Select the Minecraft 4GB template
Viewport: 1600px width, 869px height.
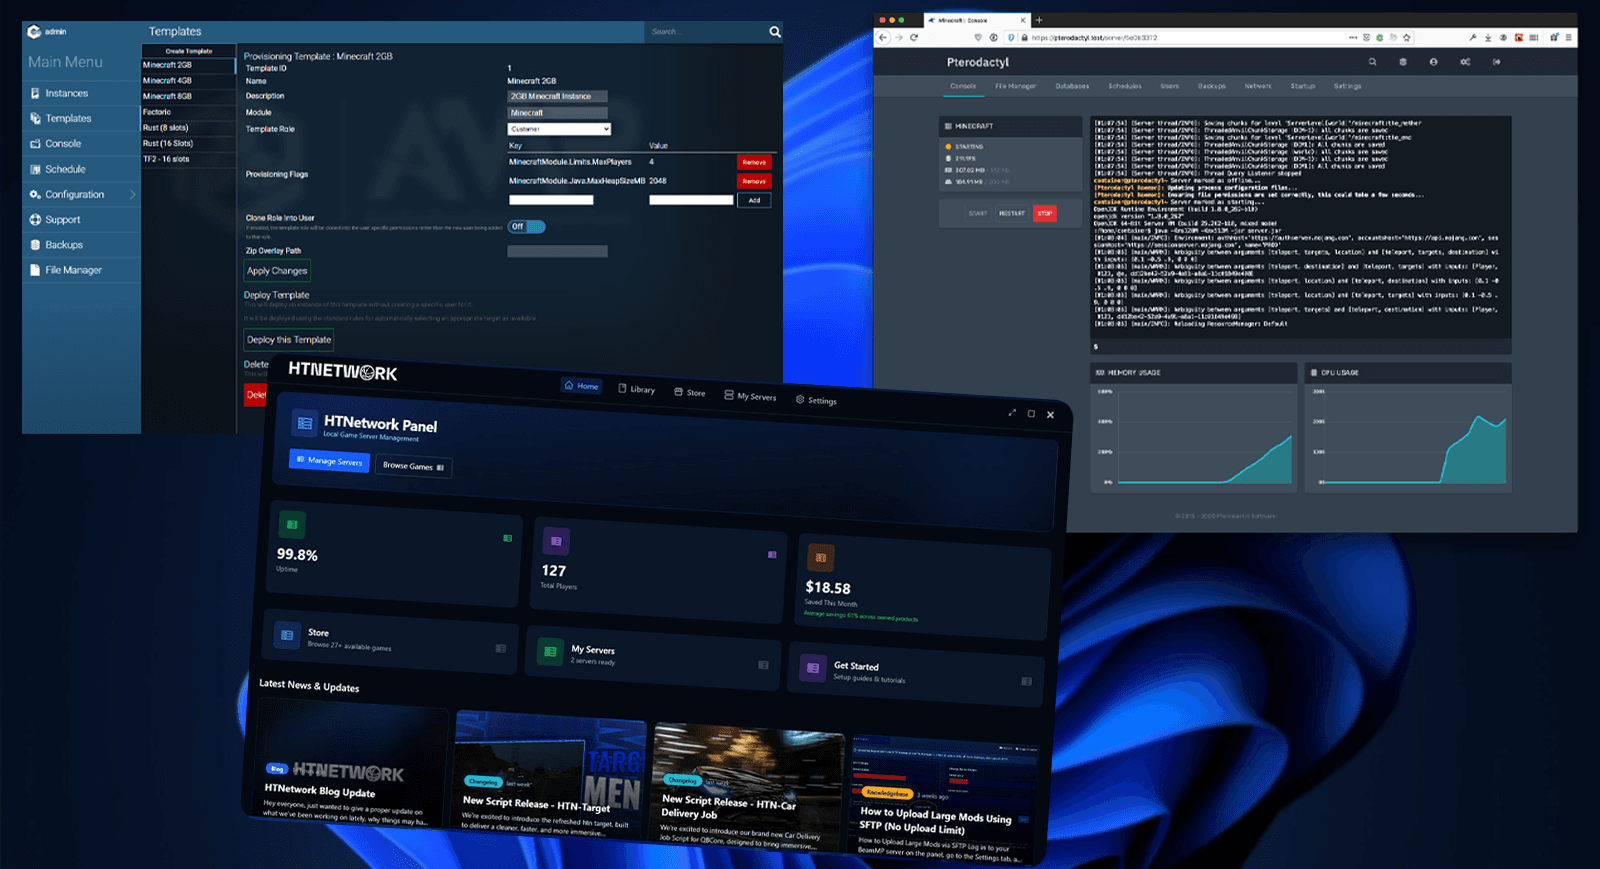tap(189, 81)
